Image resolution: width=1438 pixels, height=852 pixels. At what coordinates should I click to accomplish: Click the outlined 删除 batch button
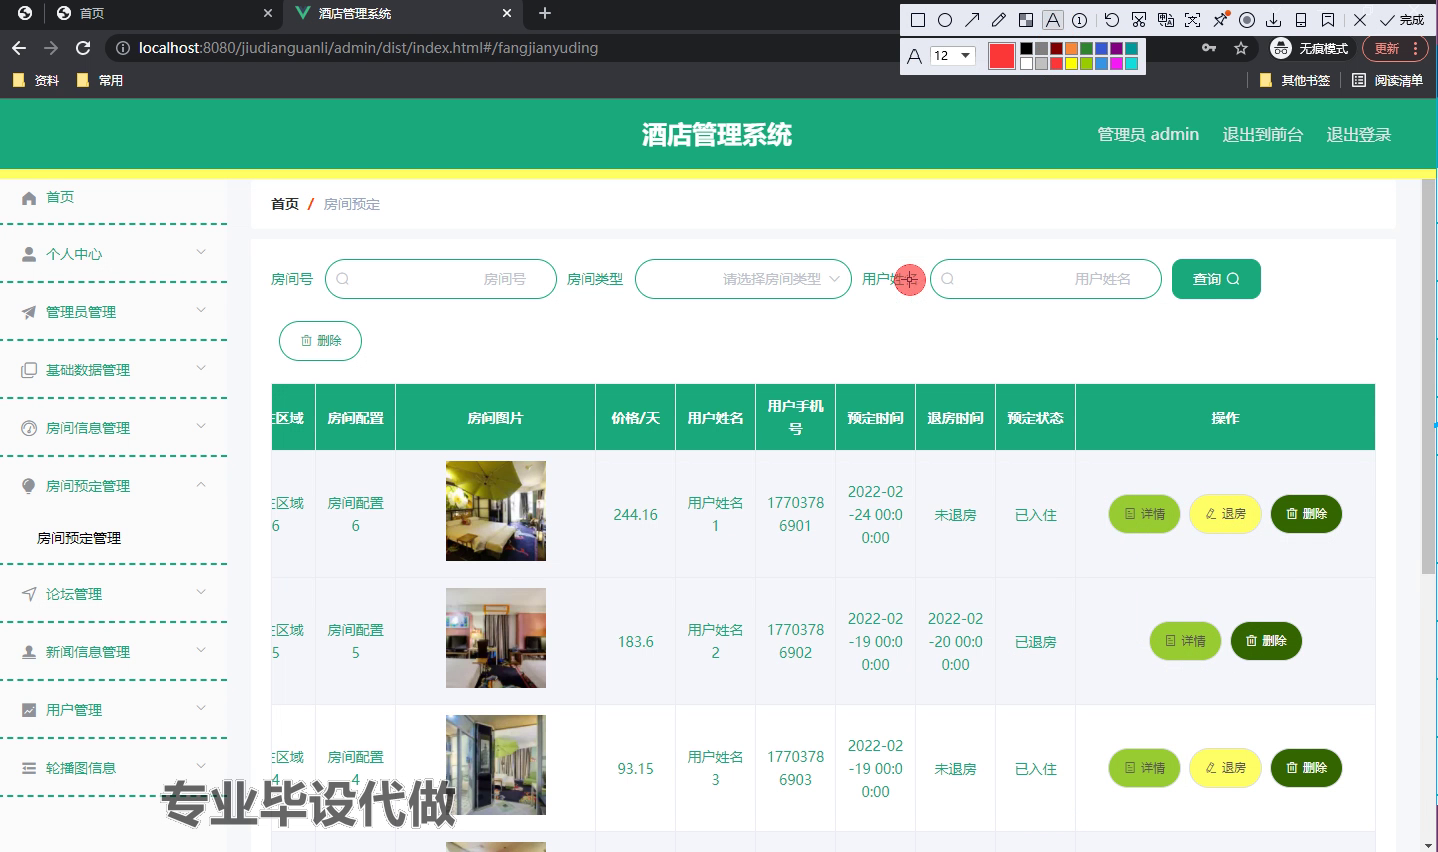click(320, 341)
